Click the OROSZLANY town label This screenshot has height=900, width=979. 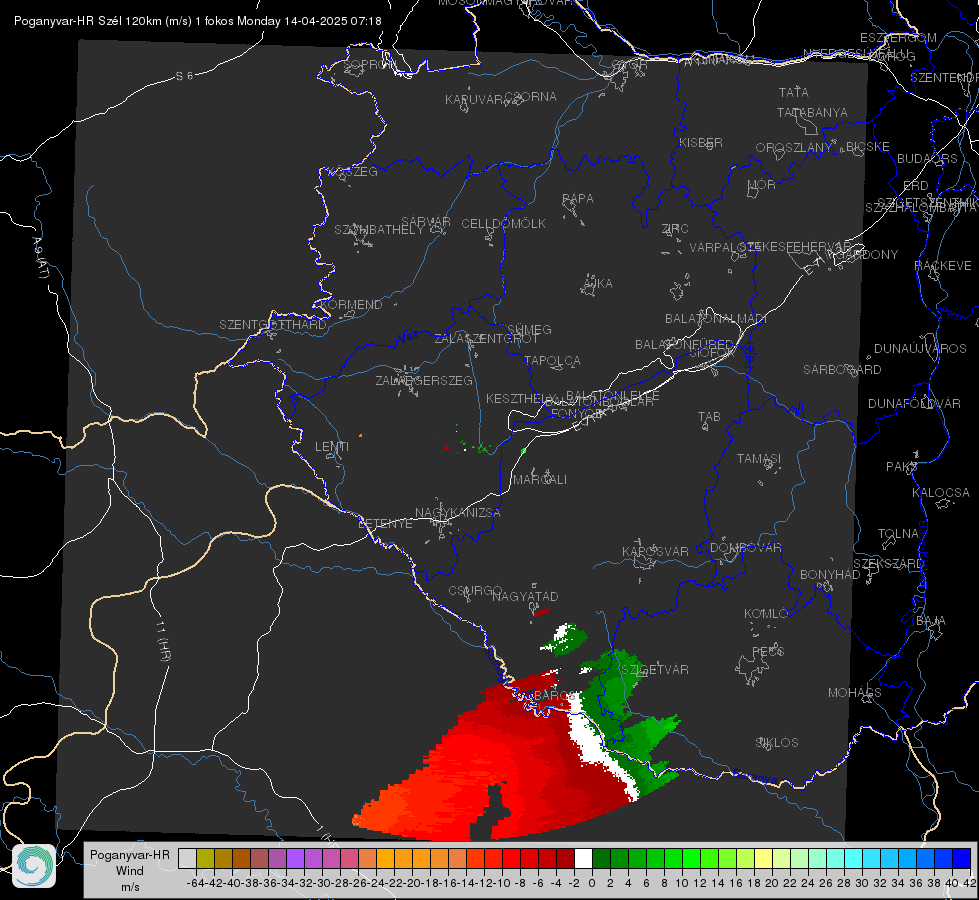tap(794, 148)
